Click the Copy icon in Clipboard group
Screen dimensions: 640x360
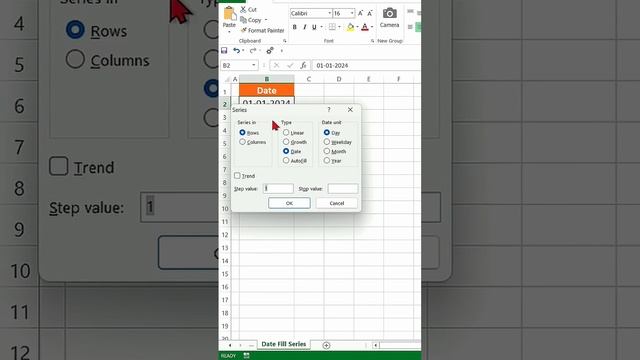coord(243,20)
